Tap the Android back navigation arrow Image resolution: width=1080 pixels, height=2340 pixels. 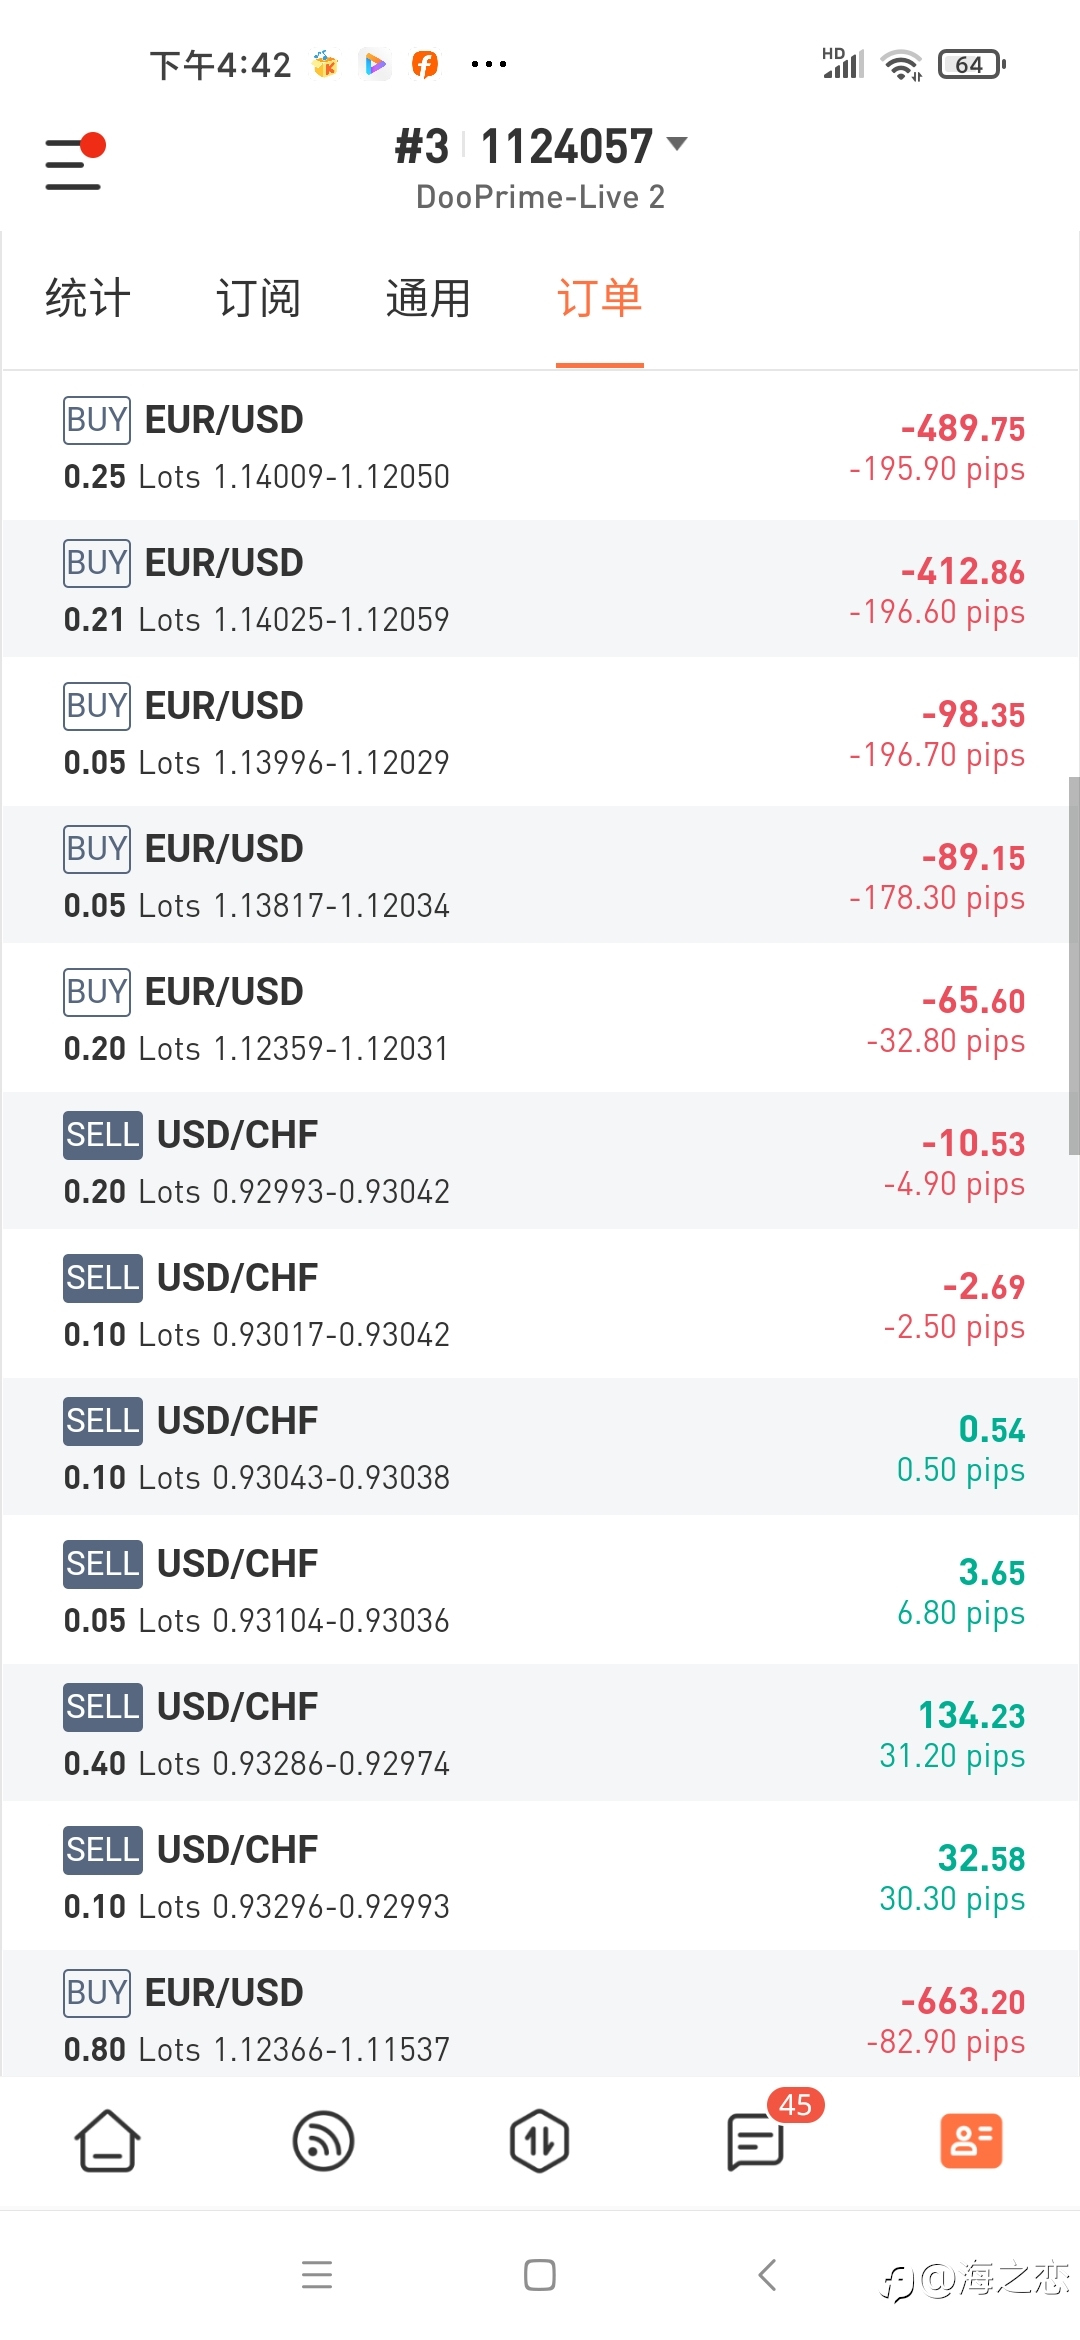(x=767, y=2275)
